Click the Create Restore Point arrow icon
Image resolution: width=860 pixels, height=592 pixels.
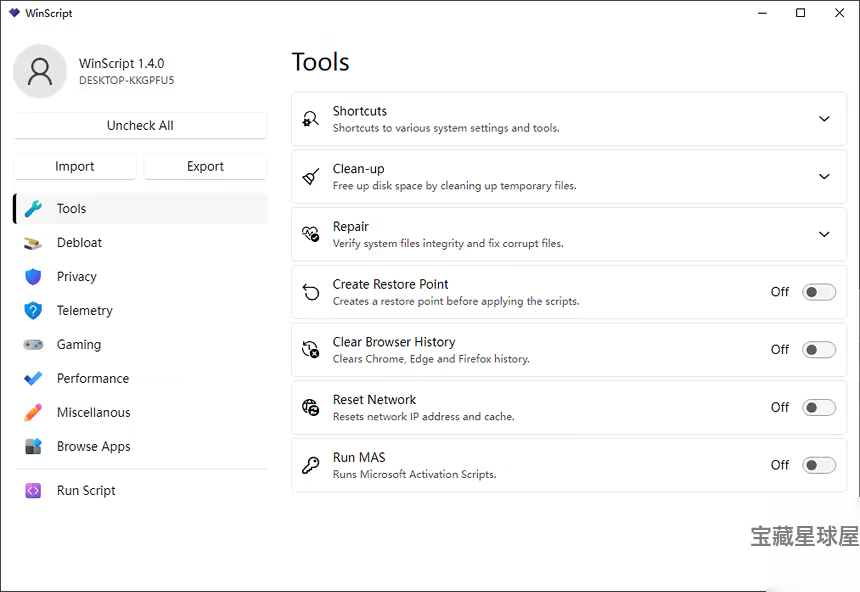coord(310,292)
